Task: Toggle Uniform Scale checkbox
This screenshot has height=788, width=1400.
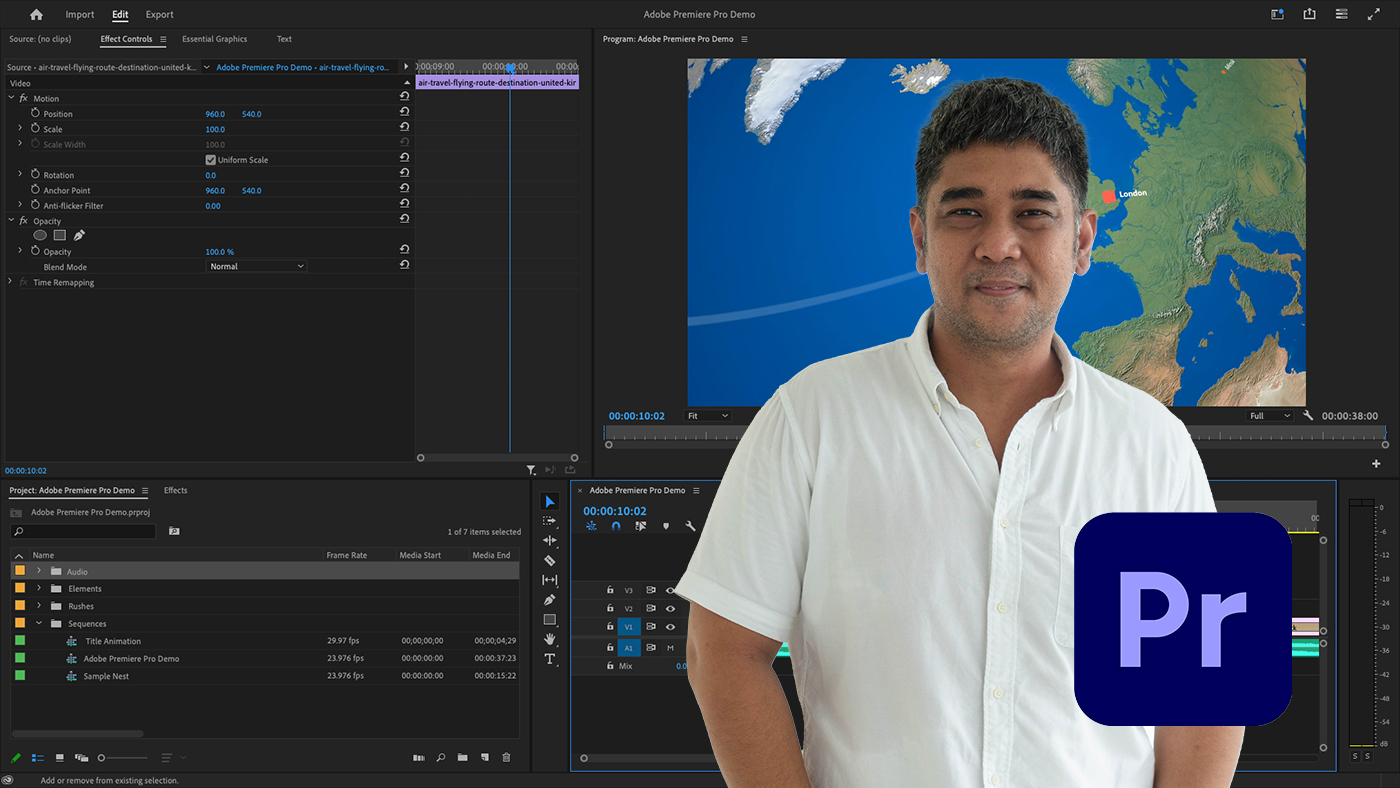Action: click(x=211, y=160)
